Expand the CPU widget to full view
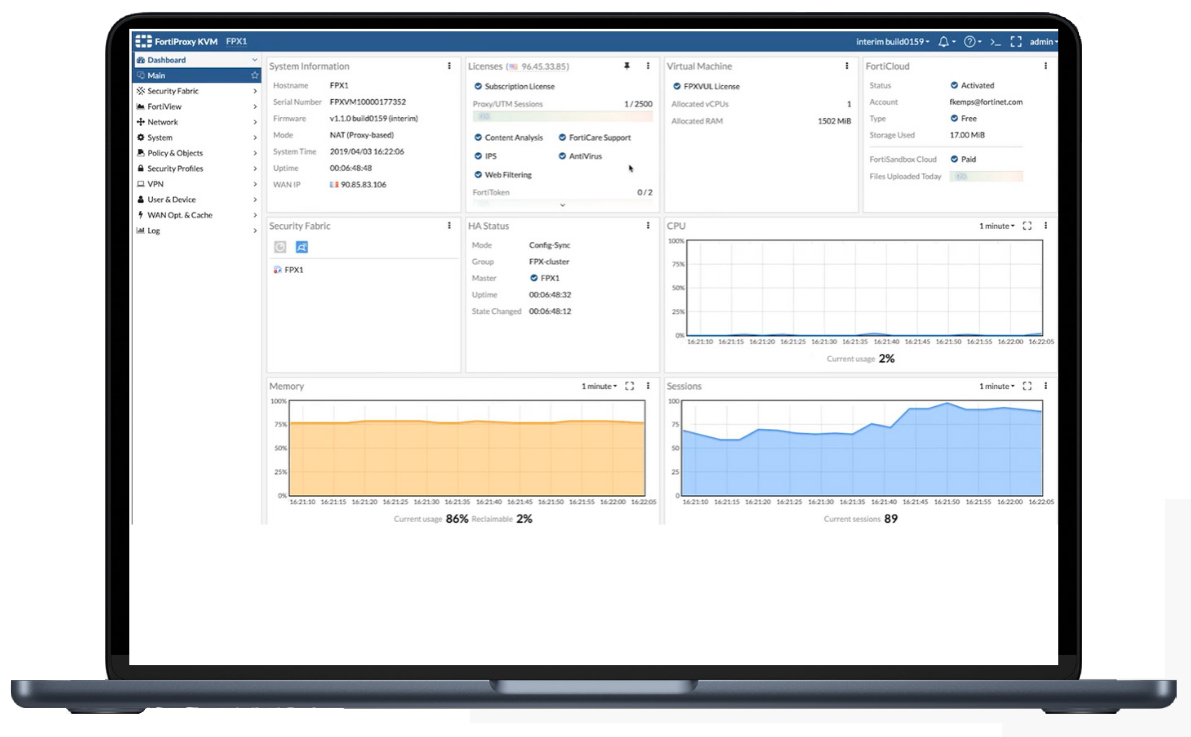 (1027, 226)
